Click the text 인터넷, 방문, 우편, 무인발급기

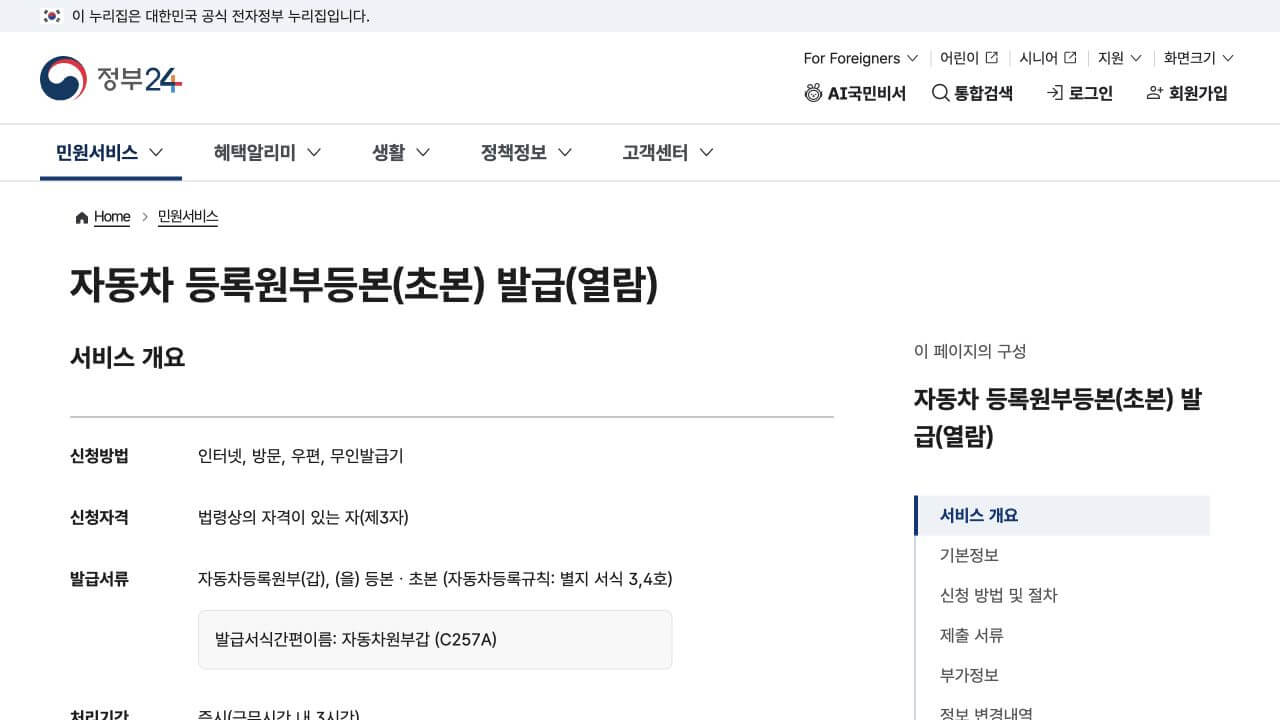pos(301,456)
